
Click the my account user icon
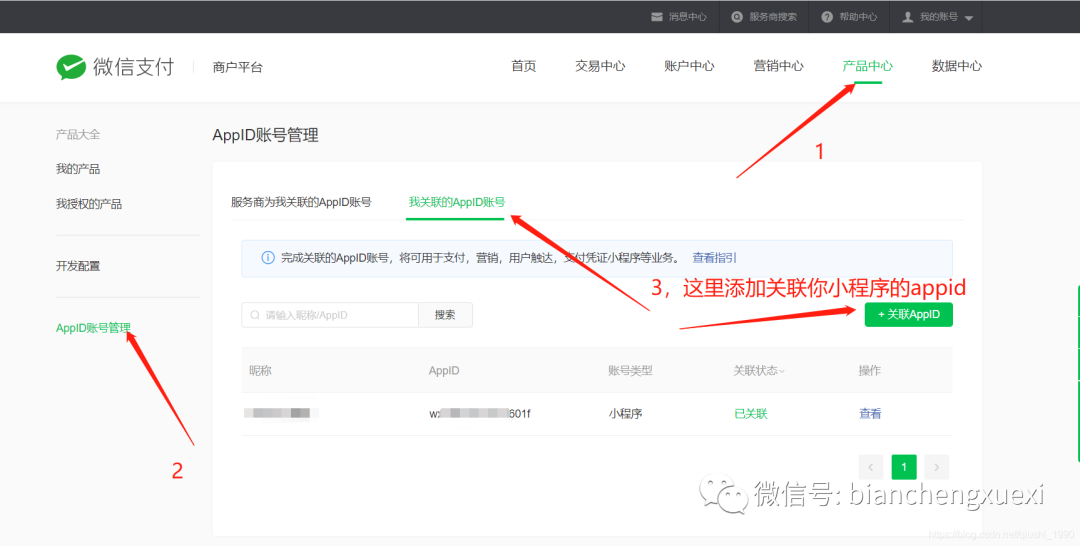[x=908, y=17]
